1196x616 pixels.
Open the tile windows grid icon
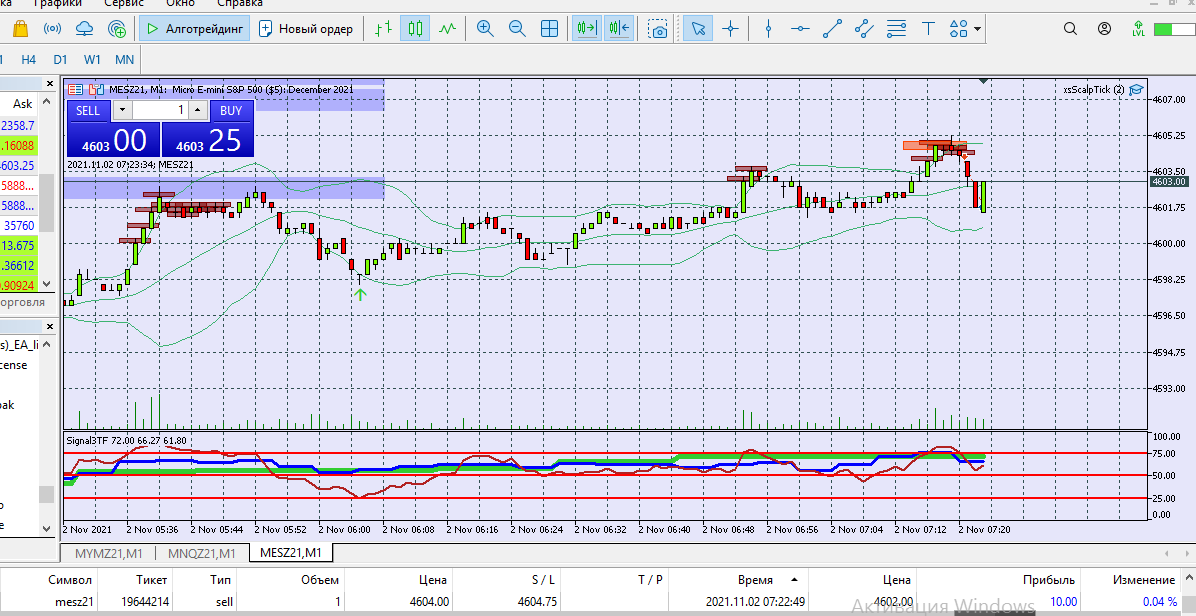click(549, 29)
